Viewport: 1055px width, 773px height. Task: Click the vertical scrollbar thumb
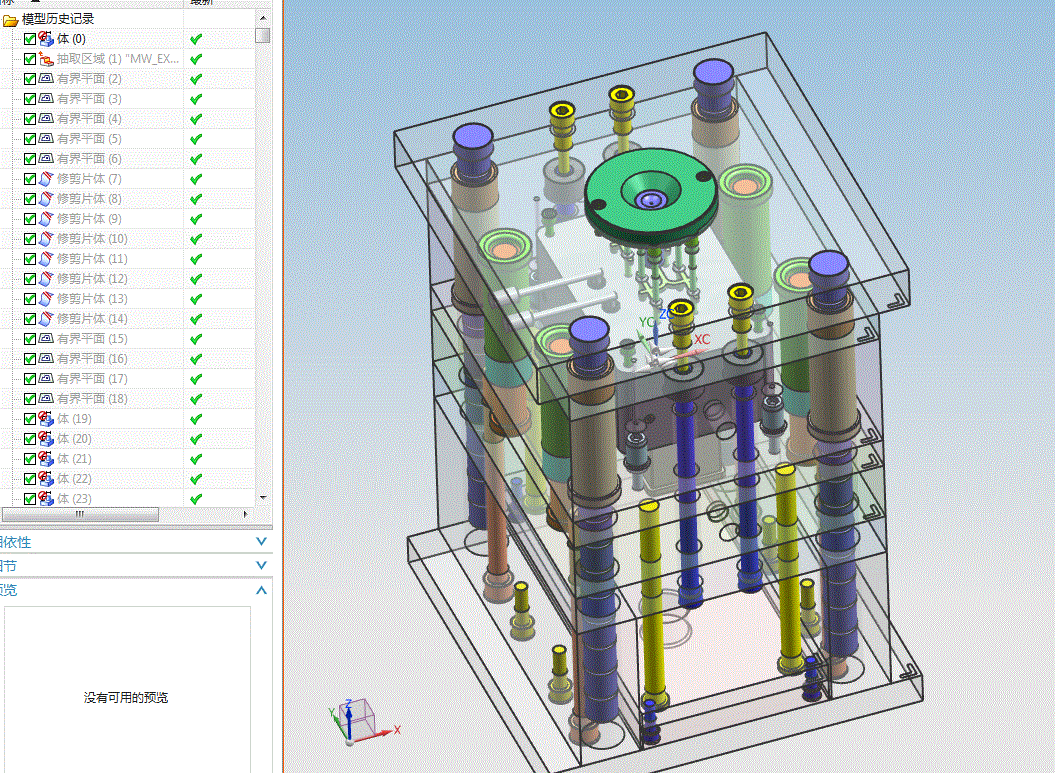(x=263, y=35)
